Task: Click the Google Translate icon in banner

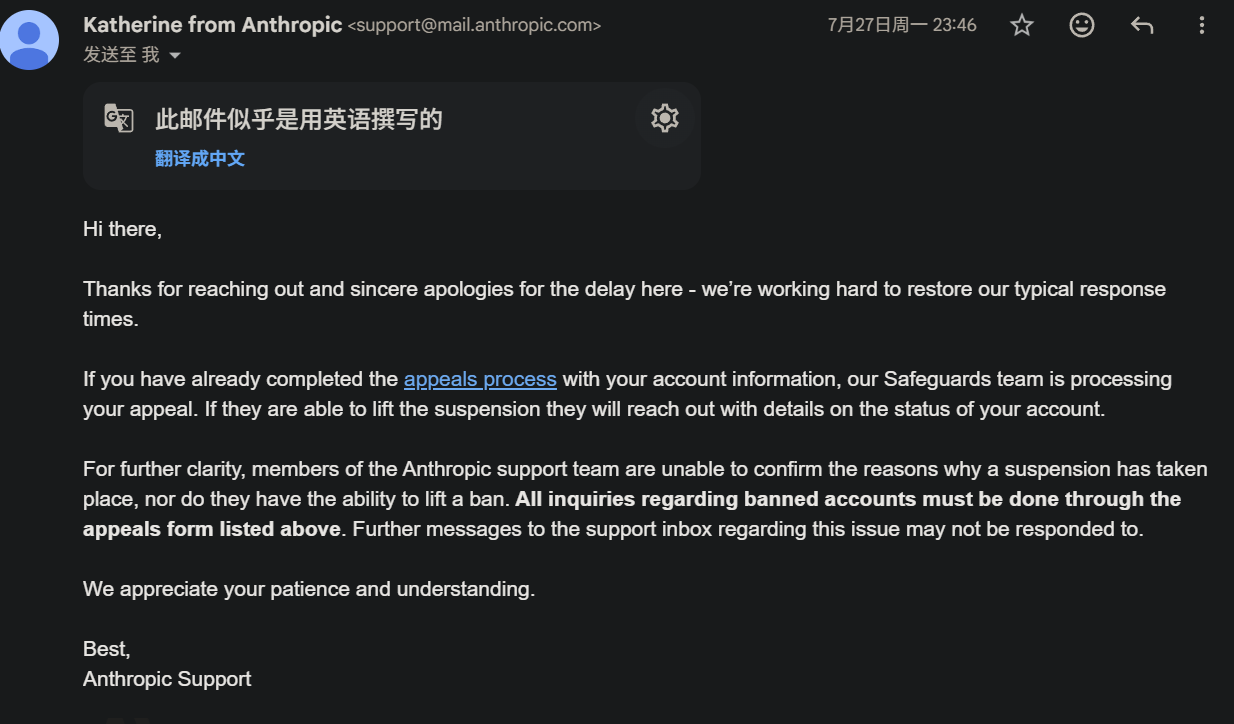Action: pyautogui.click(x=119, y=118)
